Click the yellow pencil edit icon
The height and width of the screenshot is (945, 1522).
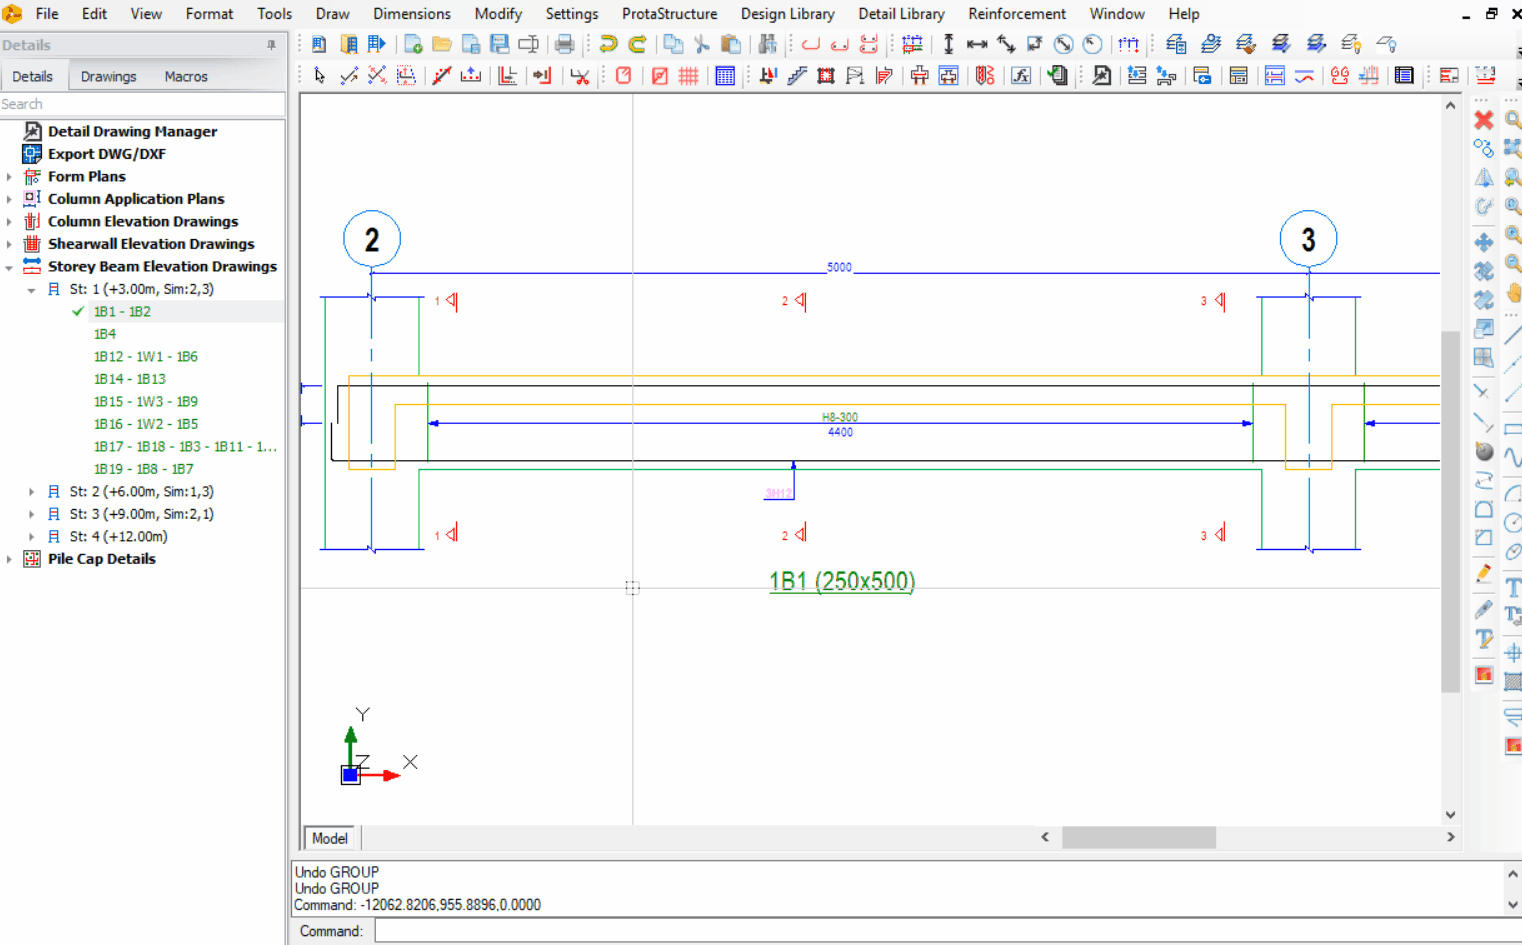pos(1484,574)
